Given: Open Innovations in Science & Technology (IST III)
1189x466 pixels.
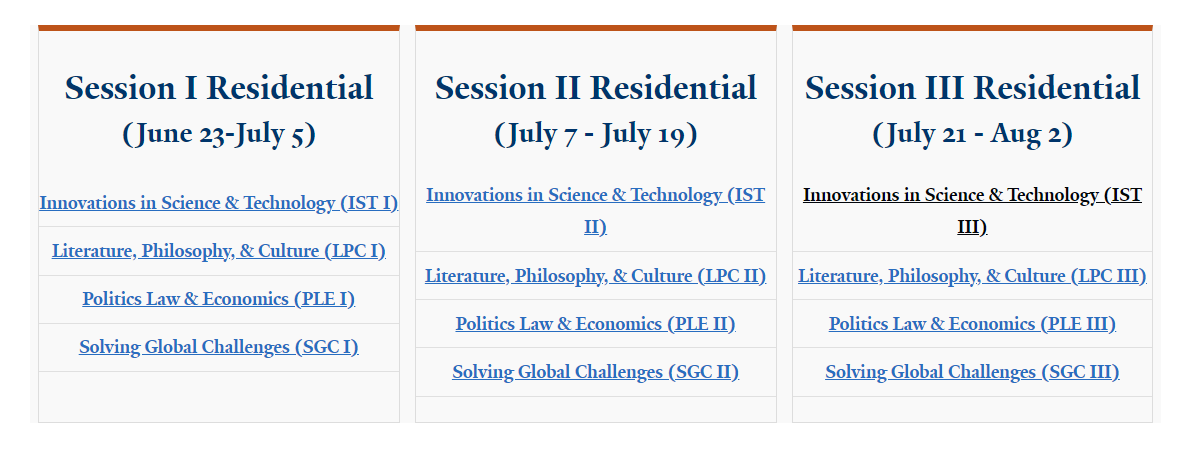Looking at the screenshot, I should point(972,211).
